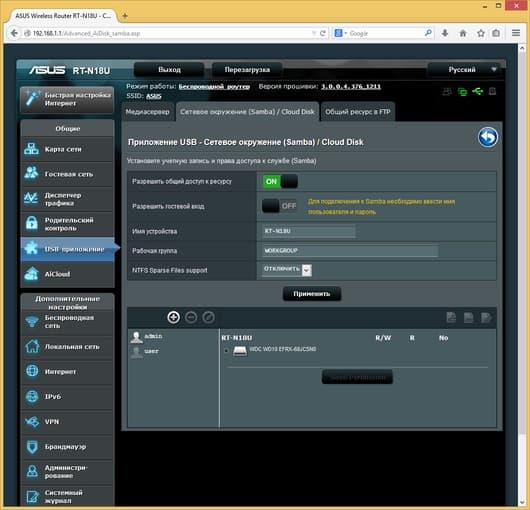Open Системный журнал notepad icon

coord(32,496)
